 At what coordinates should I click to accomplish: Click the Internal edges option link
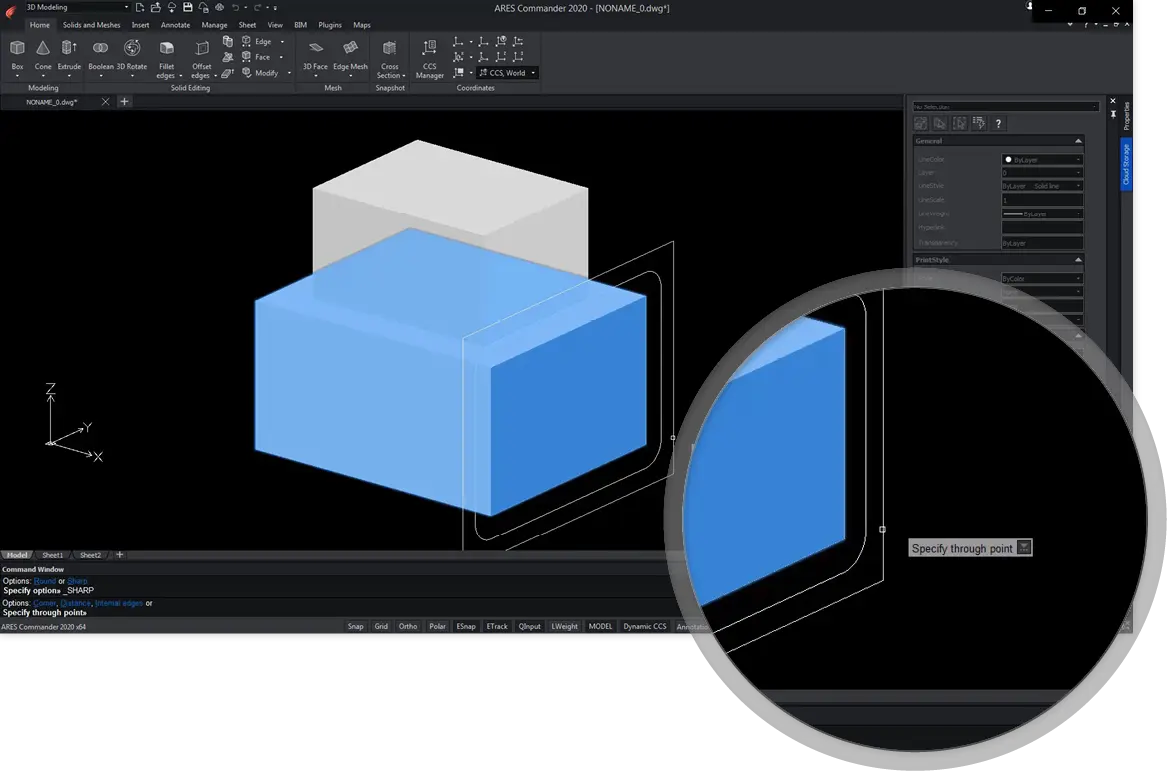(118, 604)
